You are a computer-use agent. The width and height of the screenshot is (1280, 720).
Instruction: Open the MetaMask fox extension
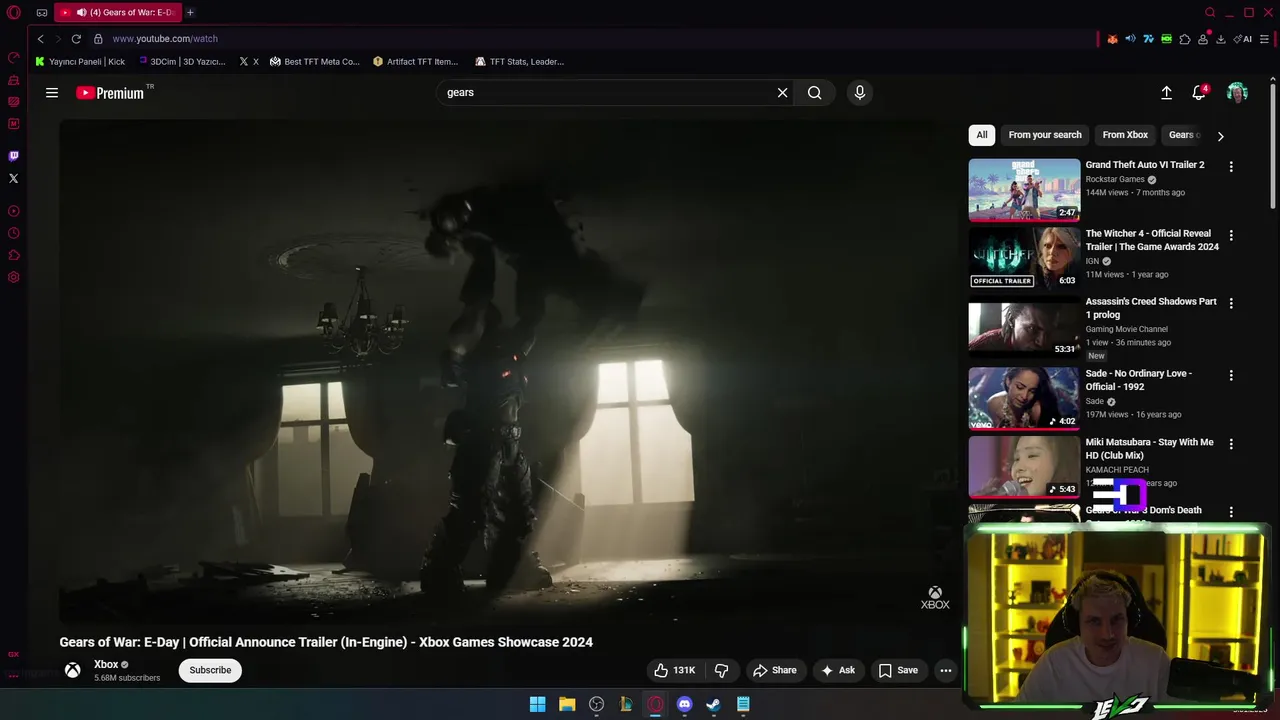(x=1112, y=39)
